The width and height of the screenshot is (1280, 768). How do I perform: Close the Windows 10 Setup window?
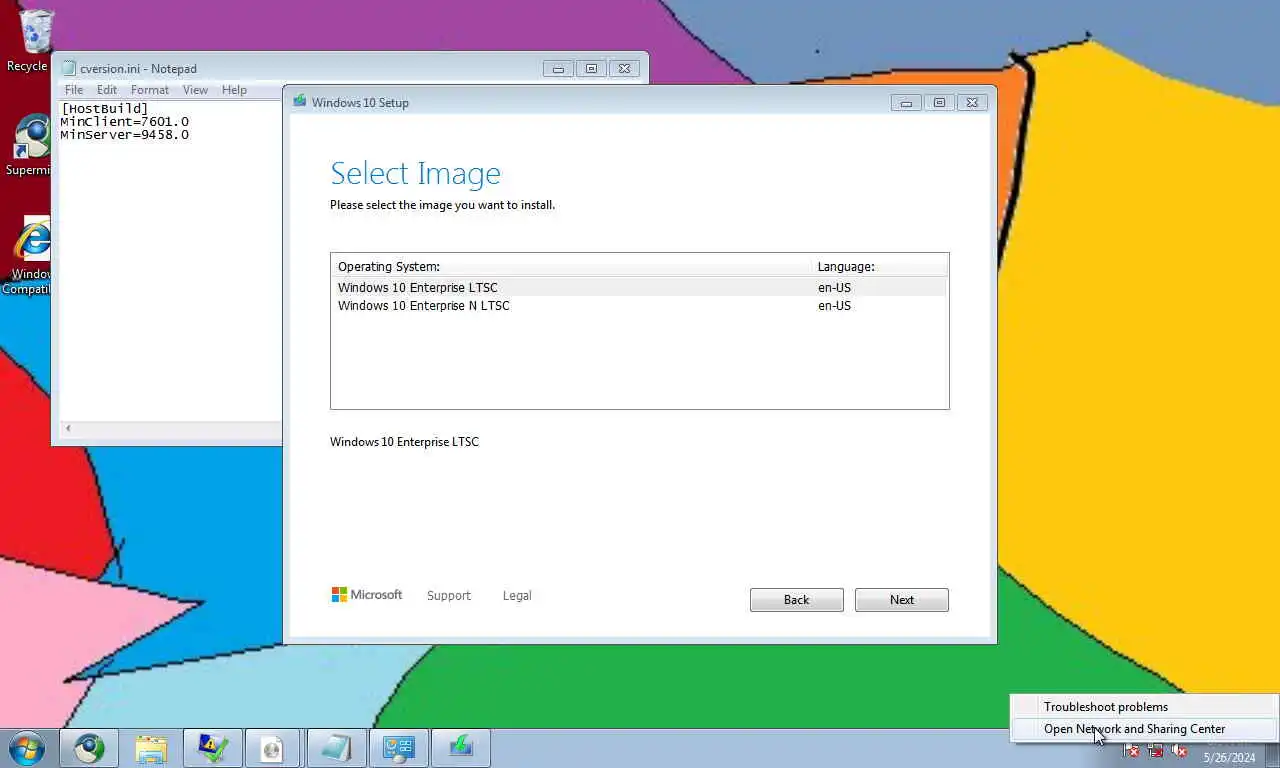972,102
